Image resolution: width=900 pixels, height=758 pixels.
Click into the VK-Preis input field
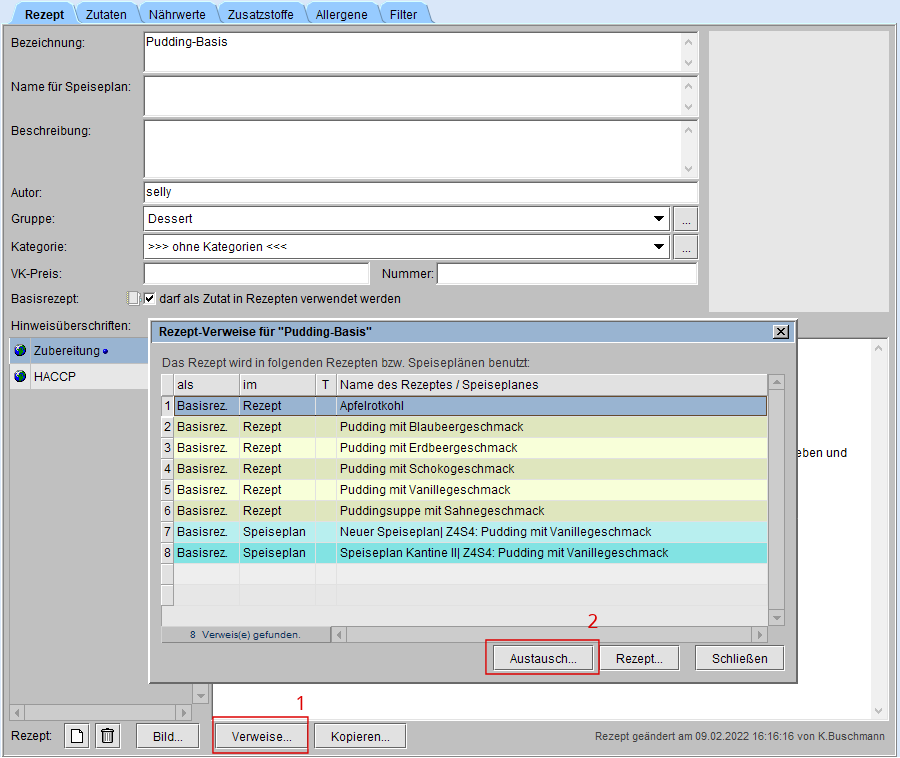(x=256, y=274)
